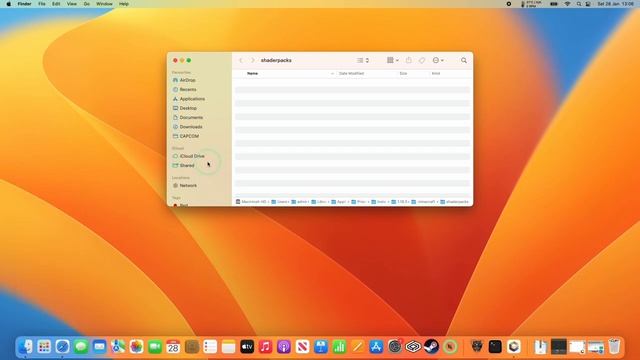Click the minecraft folder in the path bar
Screen dimensions: 640x360
pyautogui.click(x=423, y=202)
